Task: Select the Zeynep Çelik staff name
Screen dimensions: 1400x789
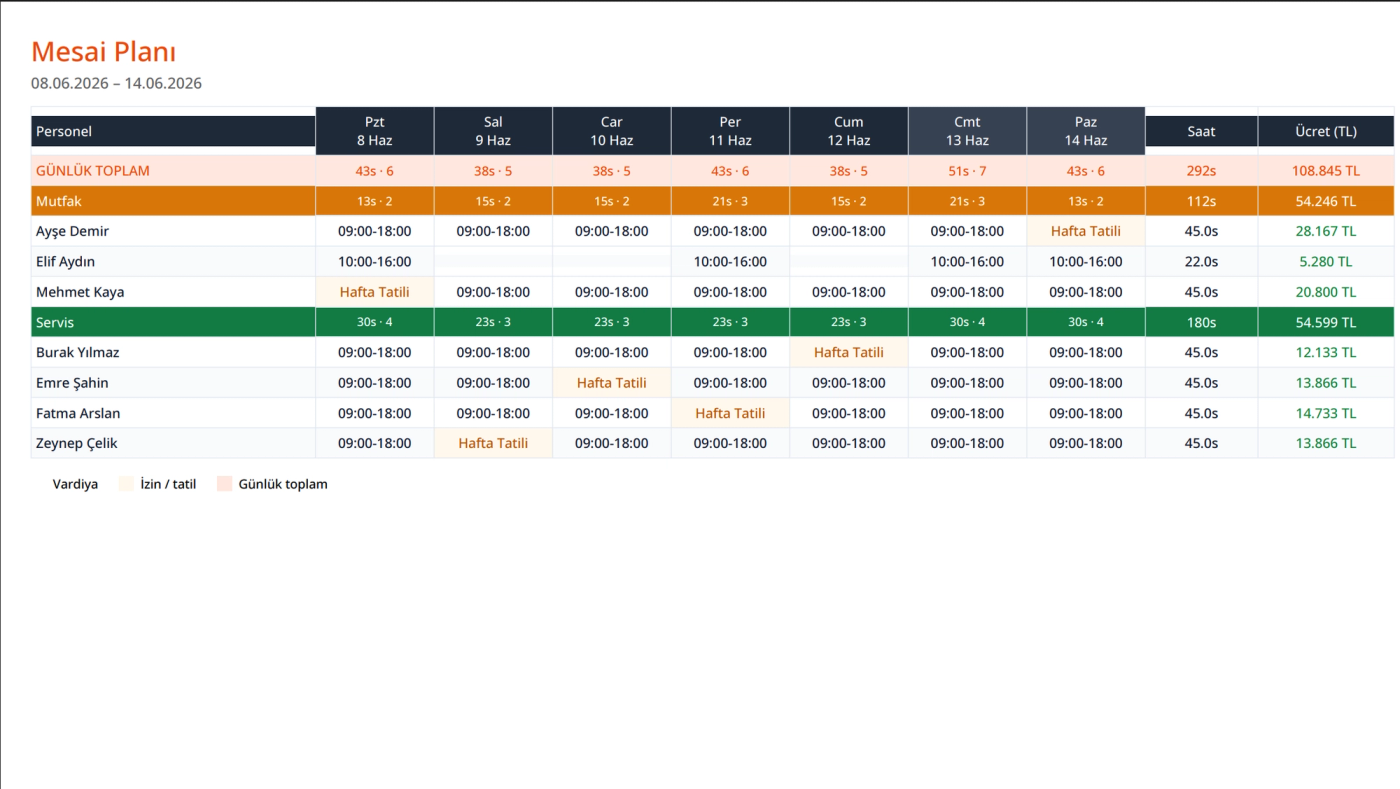Action: pos(77,443)
